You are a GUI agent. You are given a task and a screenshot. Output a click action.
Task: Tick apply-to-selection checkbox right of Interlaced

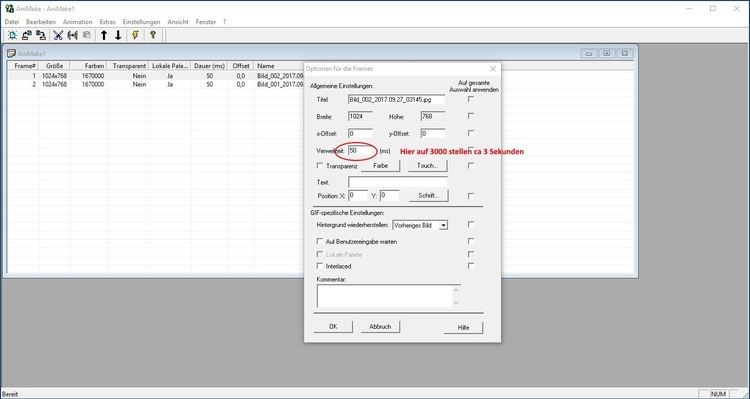(x=471, y=266)
